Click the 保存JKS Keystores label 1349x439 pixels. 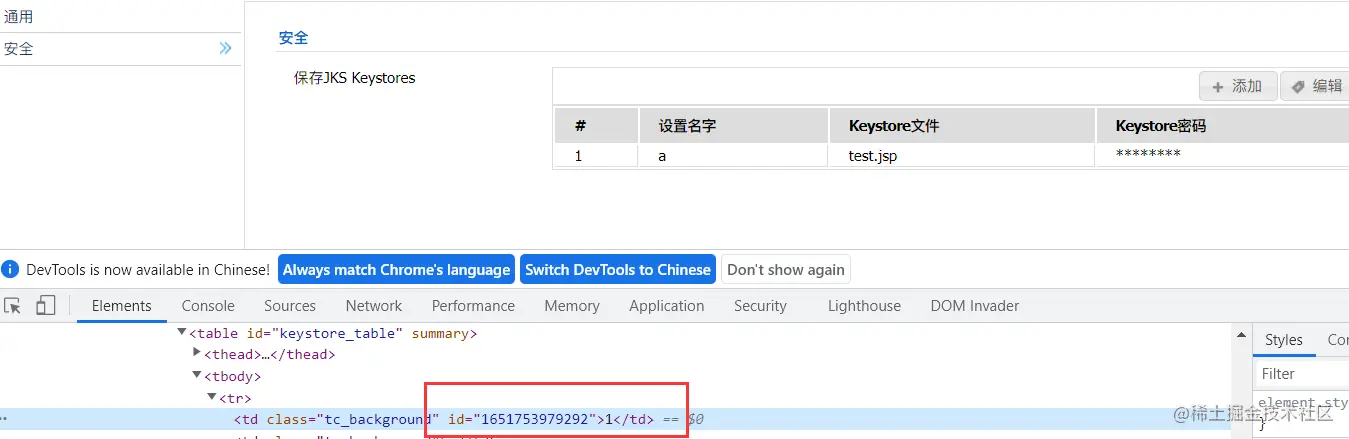[354, 78]
